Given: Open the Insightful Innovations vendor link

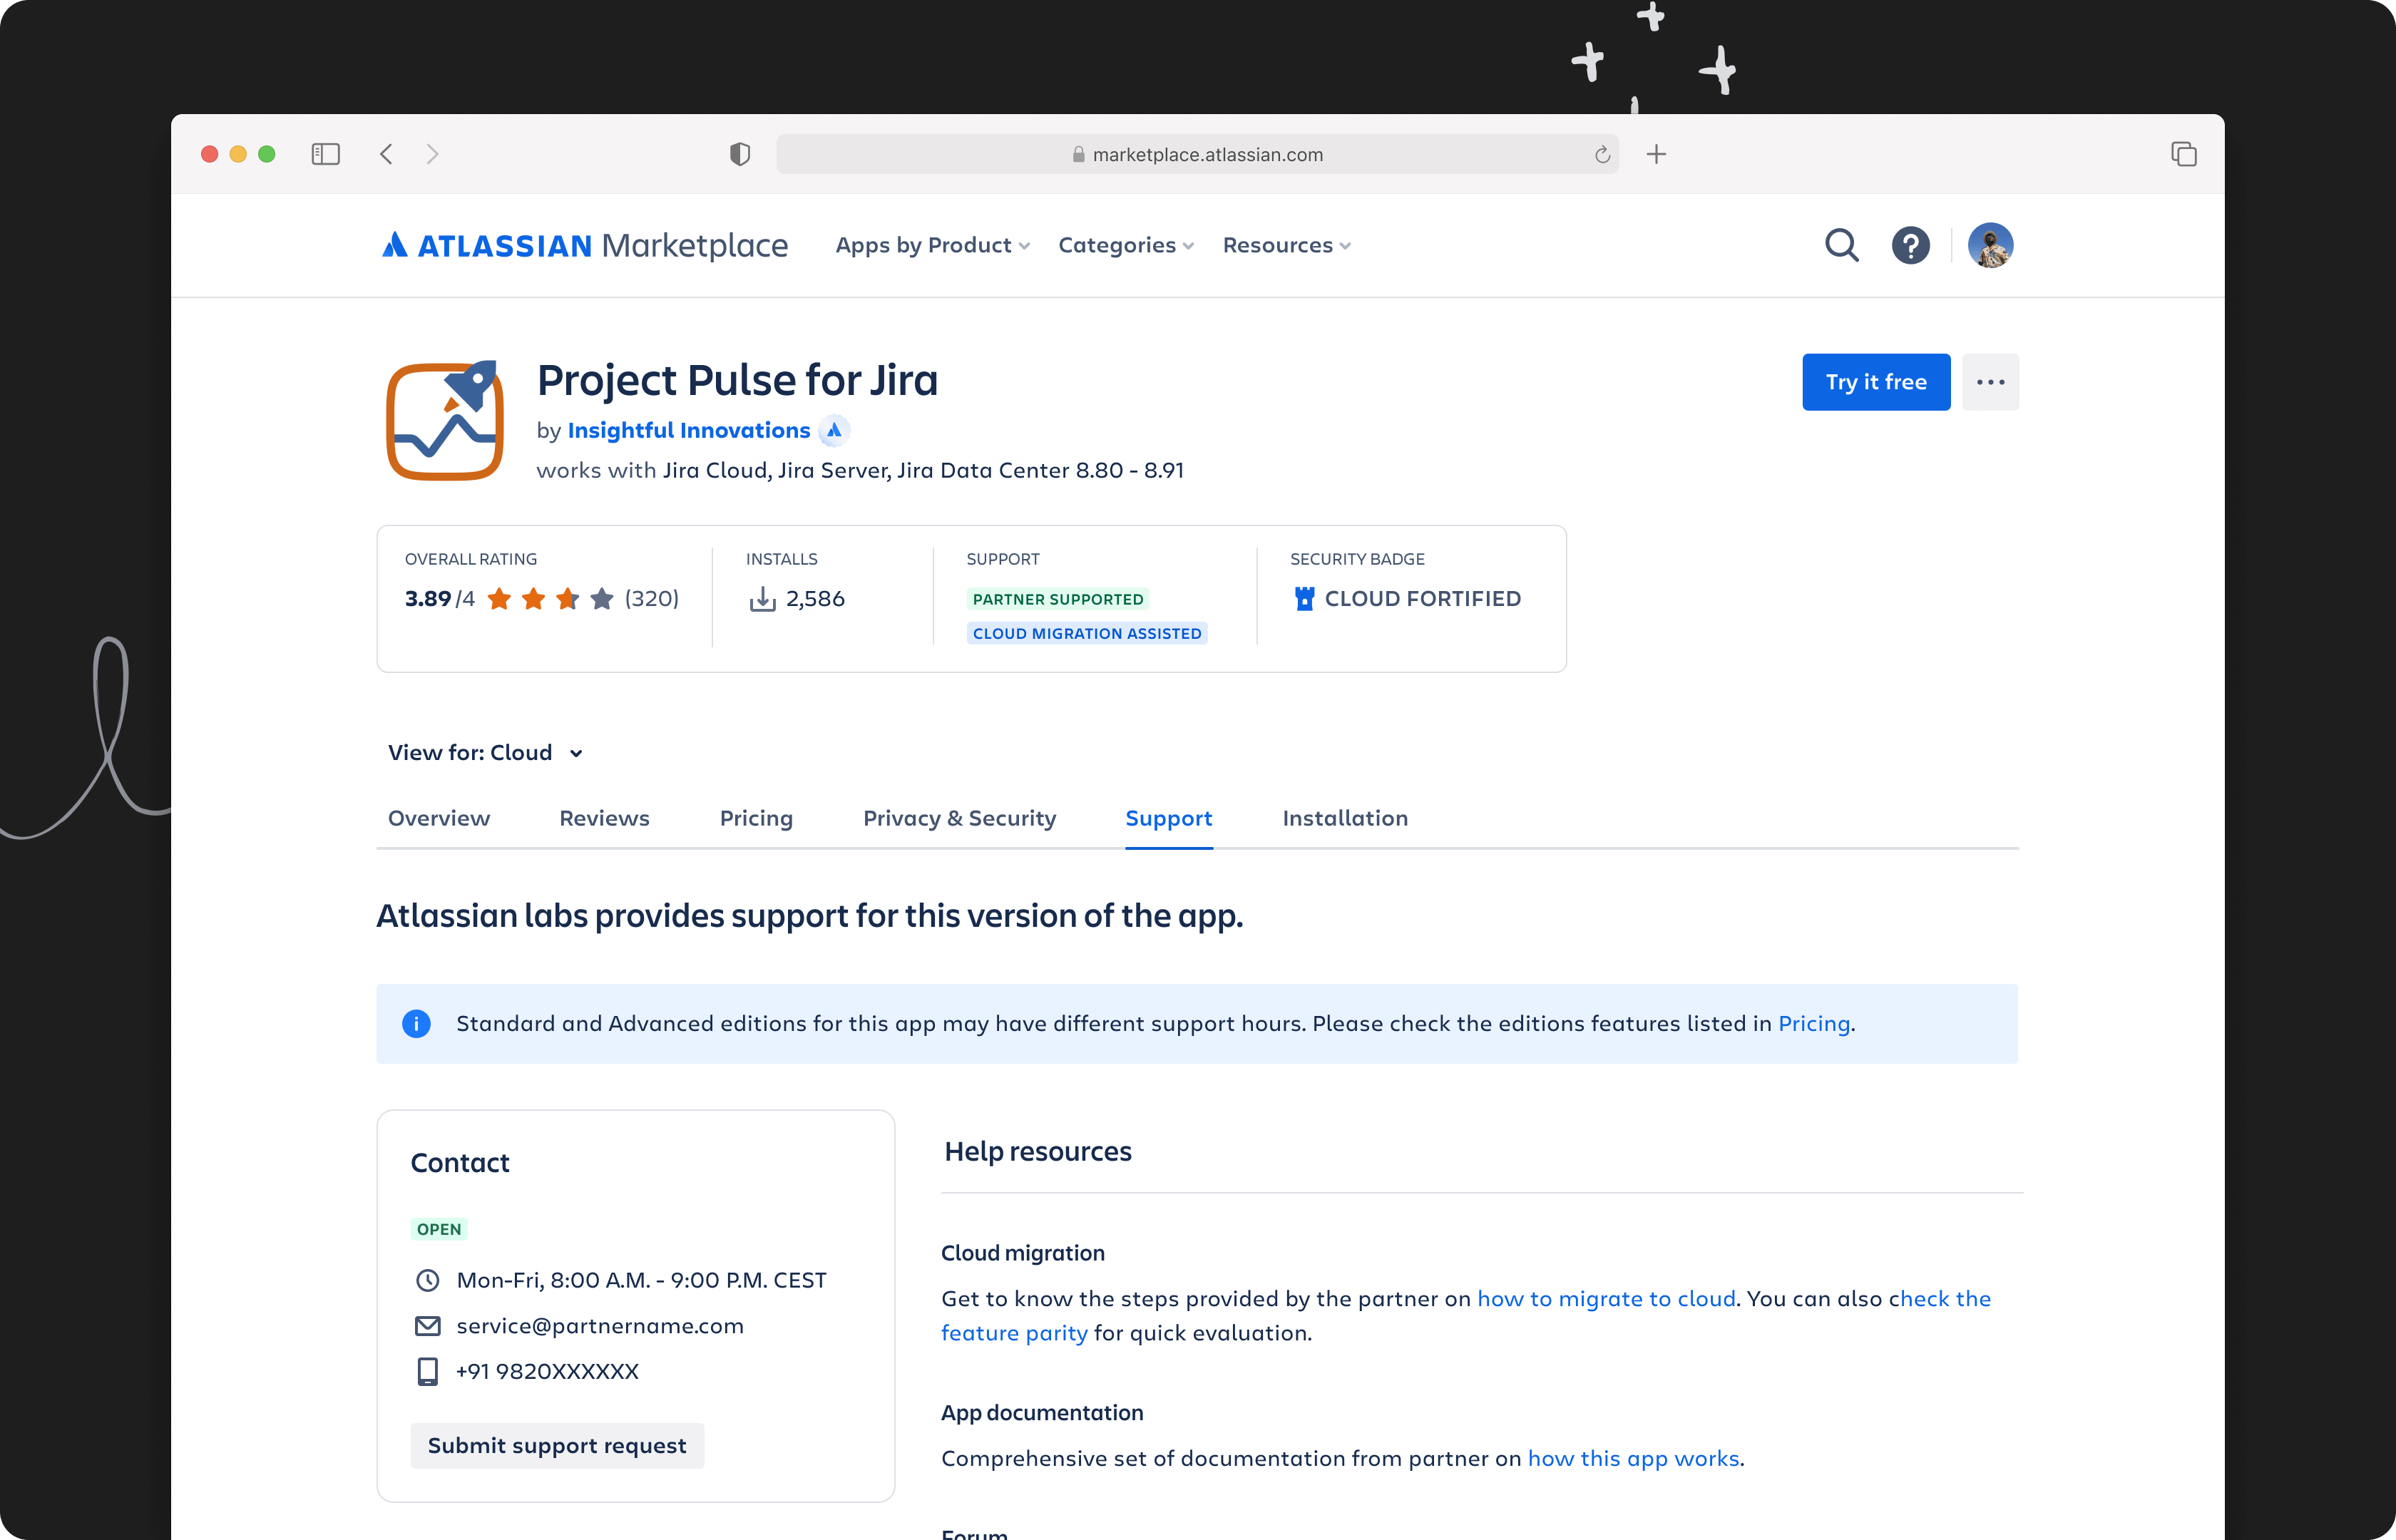Looking at the screenshot, I should point(688,430).
